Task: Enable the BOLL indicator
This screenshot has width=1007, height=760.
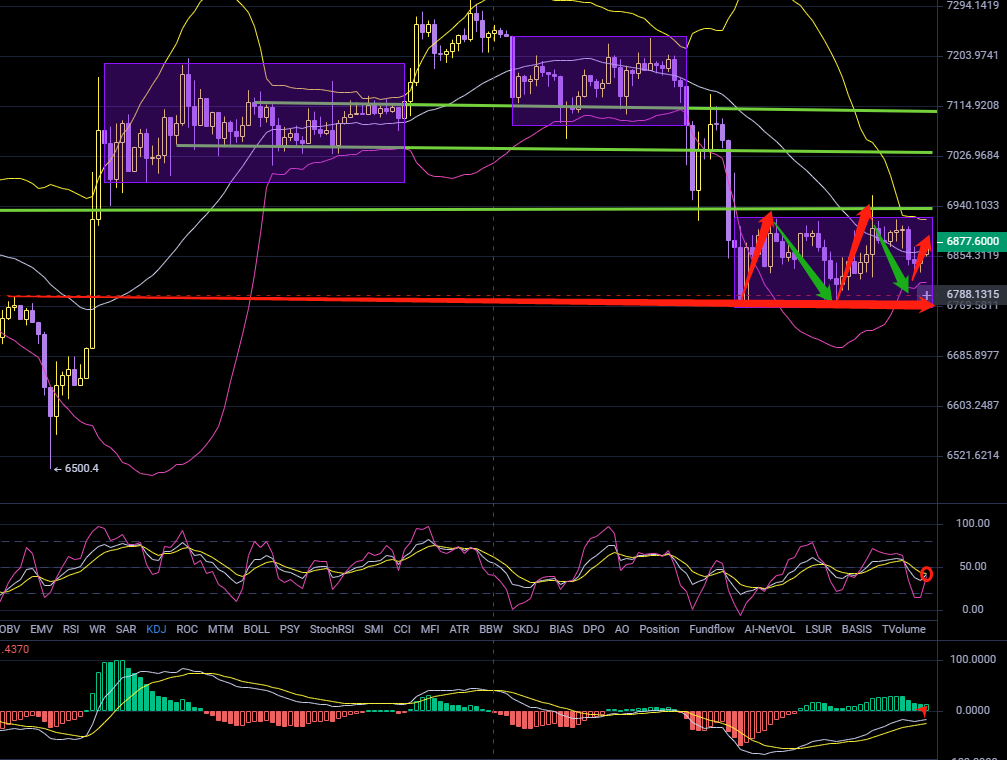Action: [x=257, y=629]
